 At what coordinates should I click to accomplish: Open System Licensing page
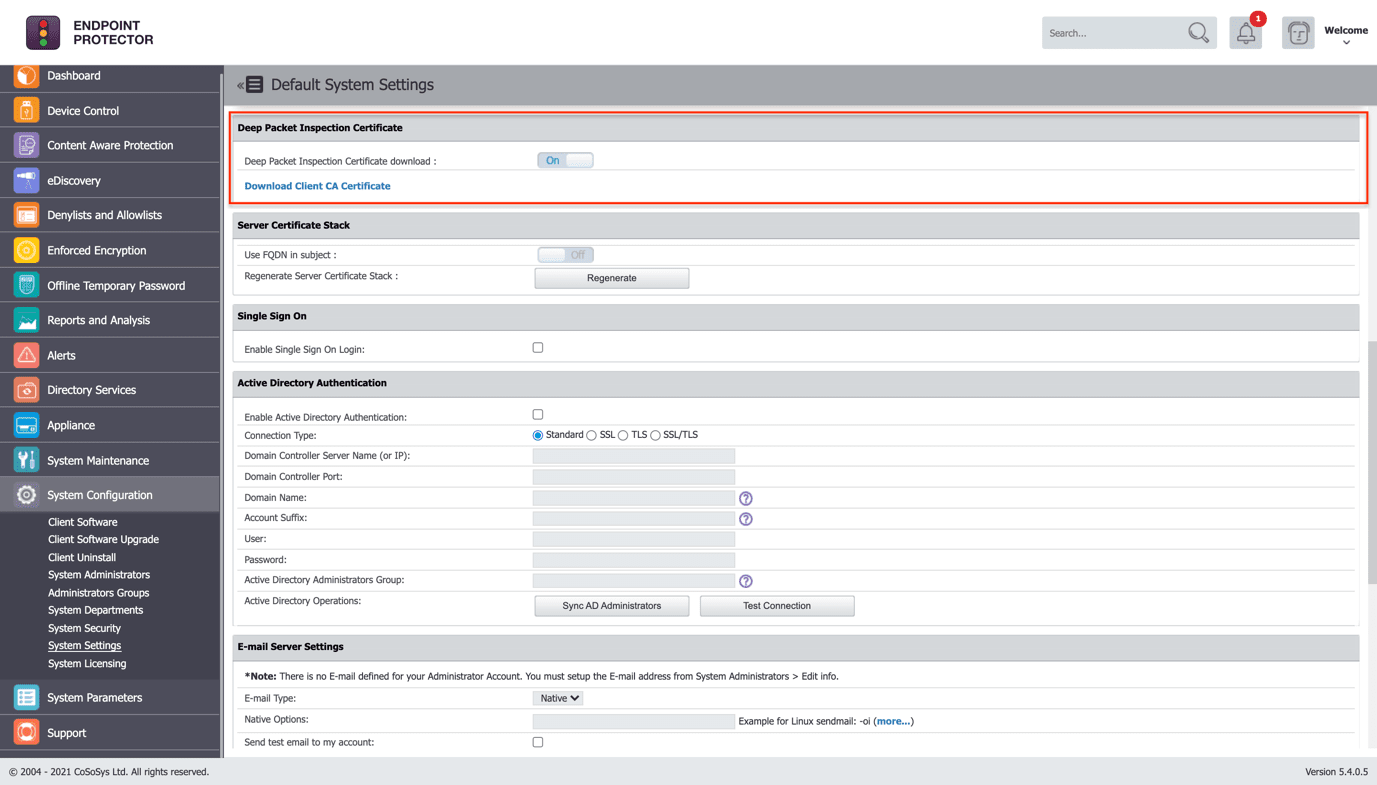(87, 664)
